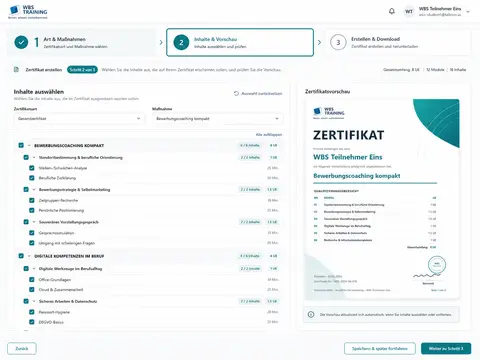Image resolution: width=480 pixels, height=360 pixels.
Task: Uncheck Gesprächssimulation checkbox
Action: click(x=32, y=233)
